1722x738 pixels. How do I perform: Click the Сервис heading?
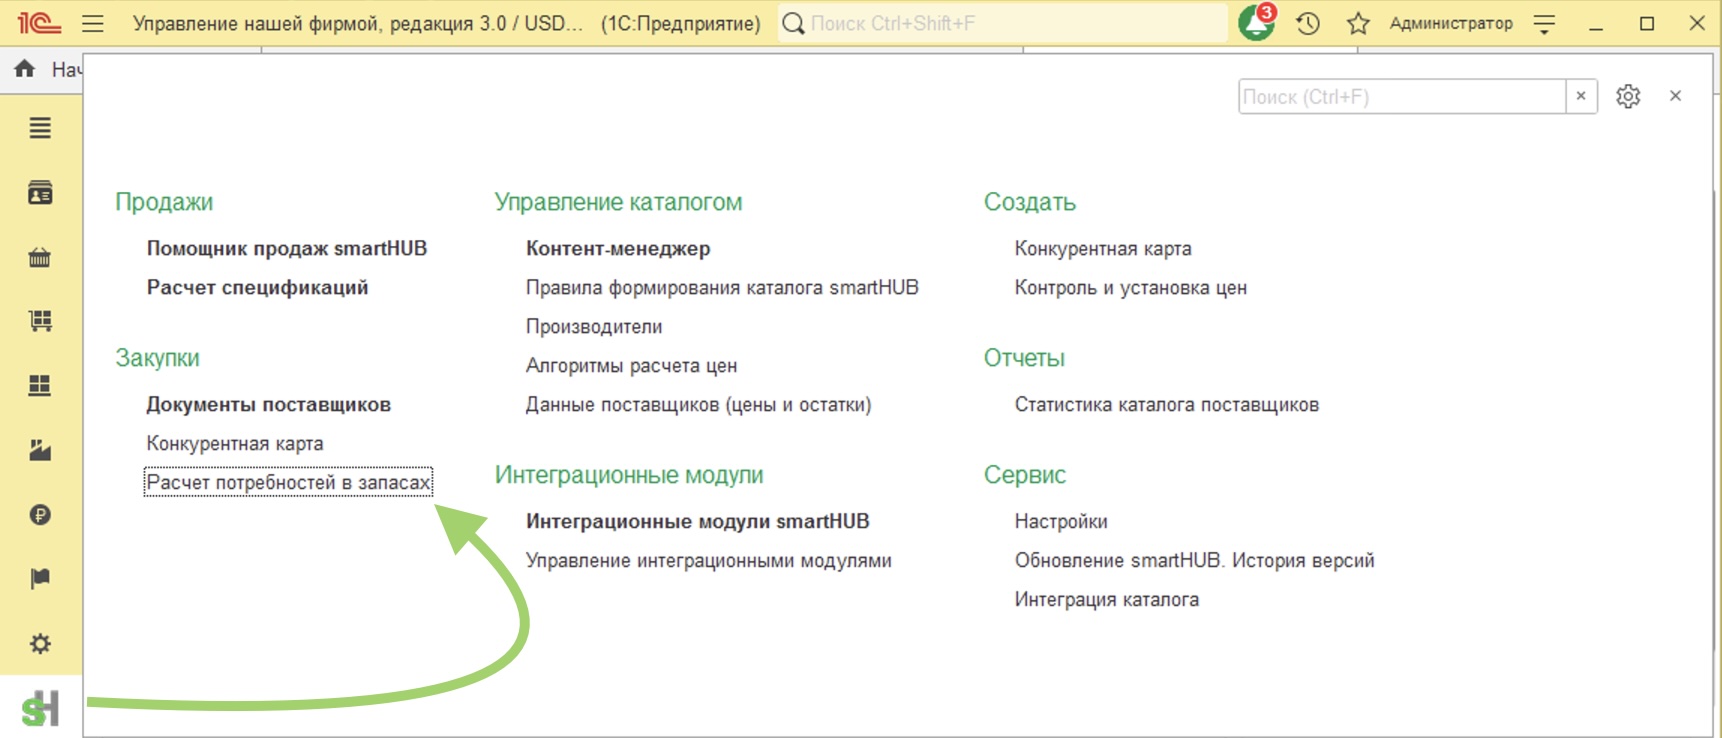(x=1025, y=475)
